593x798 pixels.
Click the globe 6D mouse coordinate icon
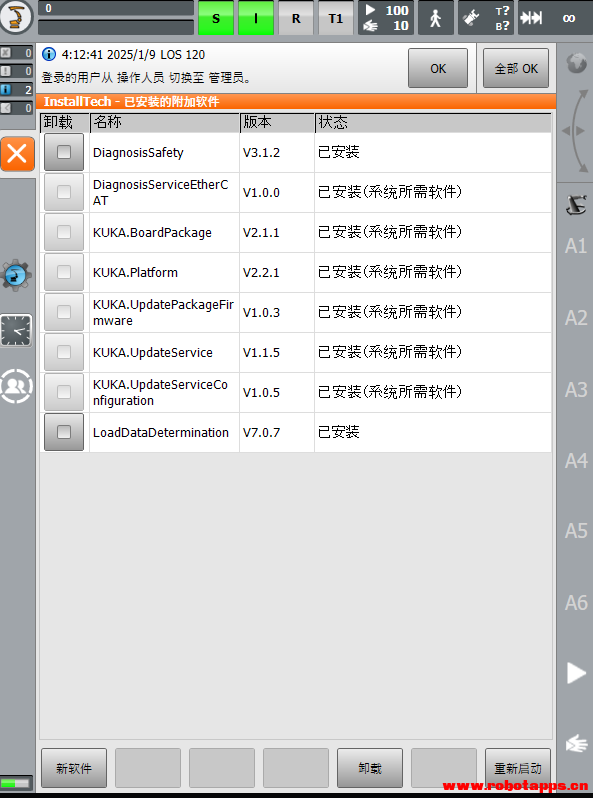[577, 63]
